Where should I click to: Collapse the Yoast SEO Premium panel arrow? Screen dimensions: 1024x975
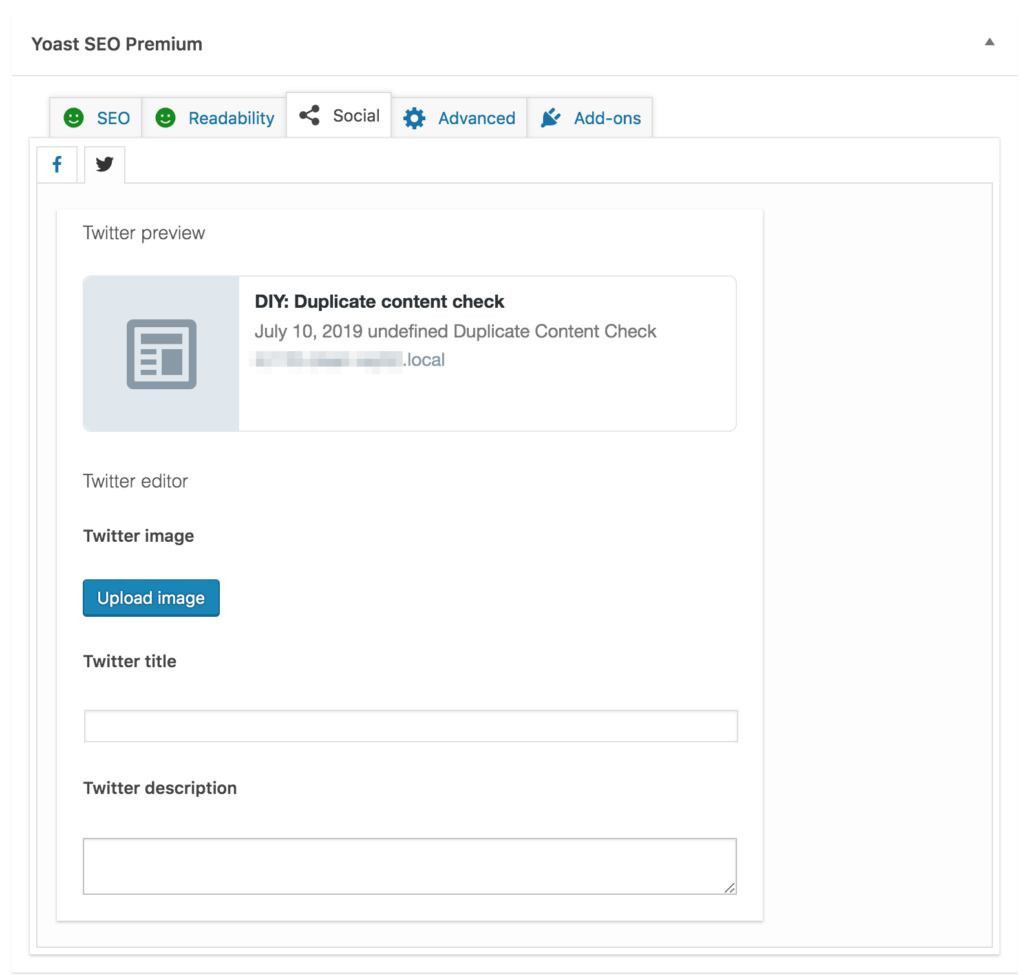tap(989, 42)
